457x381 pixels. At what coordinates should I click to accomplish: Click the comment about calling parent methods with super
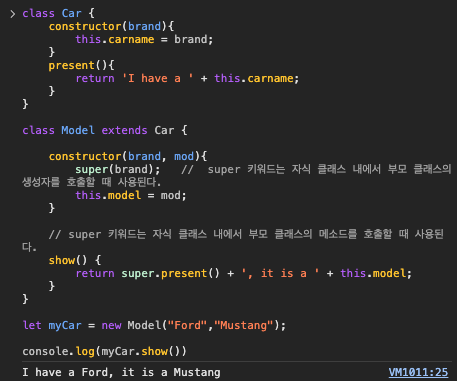(233, 241)
